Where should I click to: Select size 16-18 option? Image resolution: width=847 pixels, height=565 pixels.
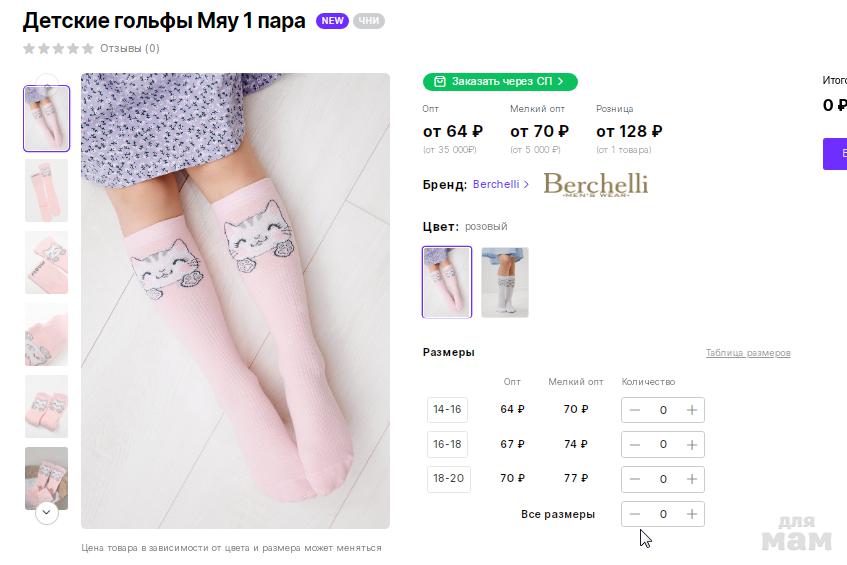447,444
